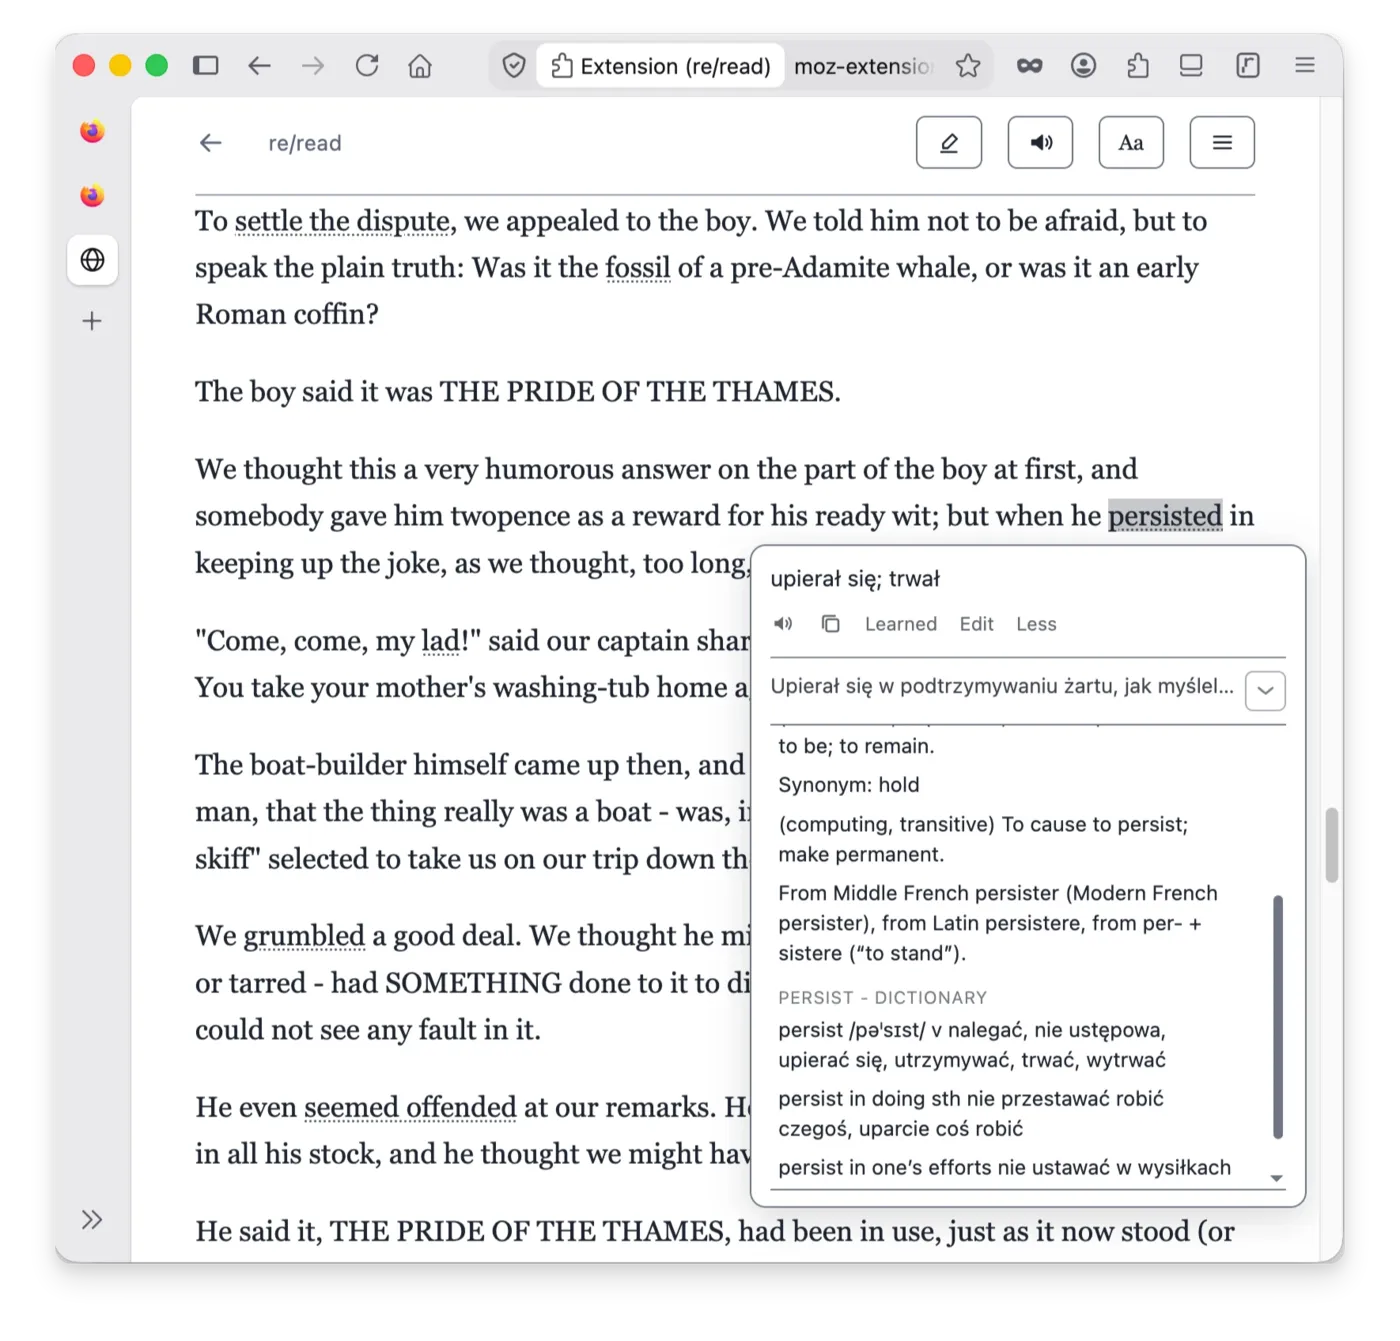
Task: Click the underlined word lad
Action: pos(441,641)
